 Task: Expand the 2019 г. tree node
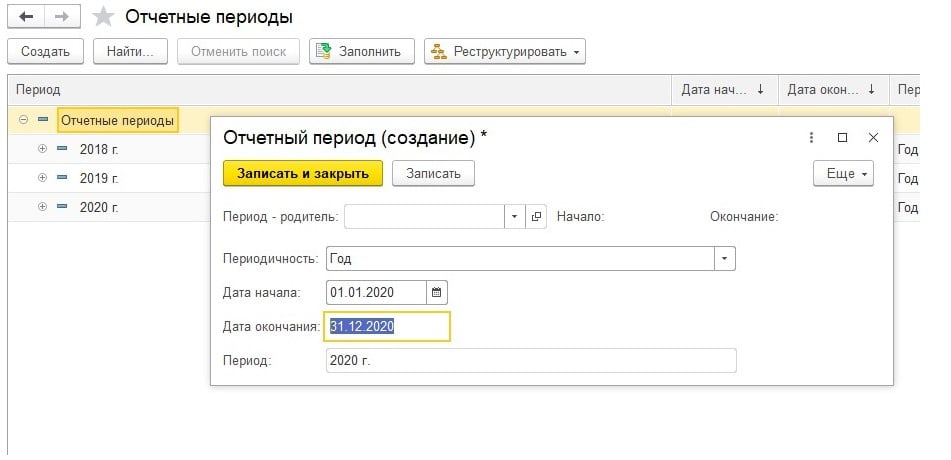click(42, 178)
